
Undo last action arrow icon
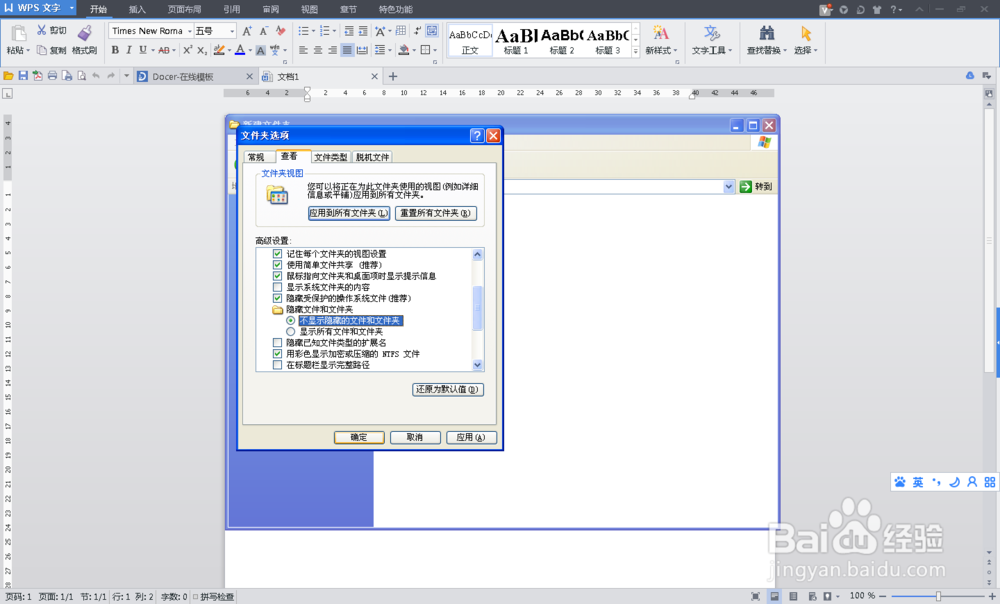coord(96,76)
